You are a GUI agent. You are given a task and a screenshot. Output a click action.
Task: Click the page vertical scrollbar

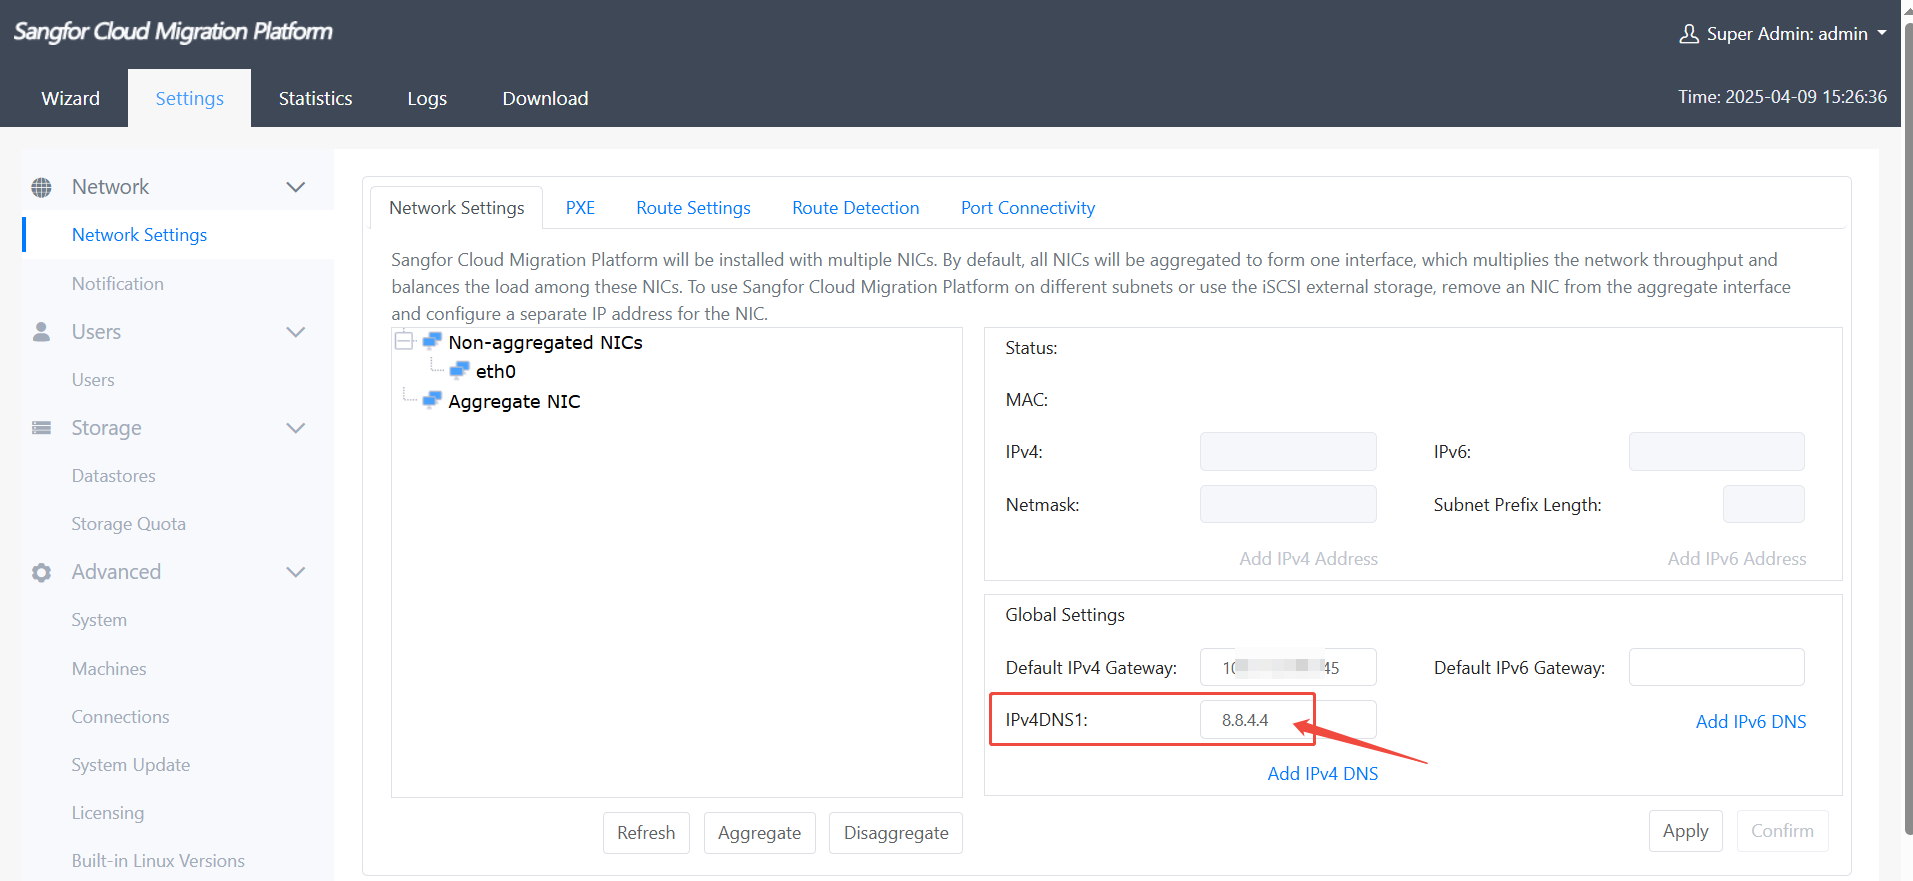click(x=1908, y=430)
